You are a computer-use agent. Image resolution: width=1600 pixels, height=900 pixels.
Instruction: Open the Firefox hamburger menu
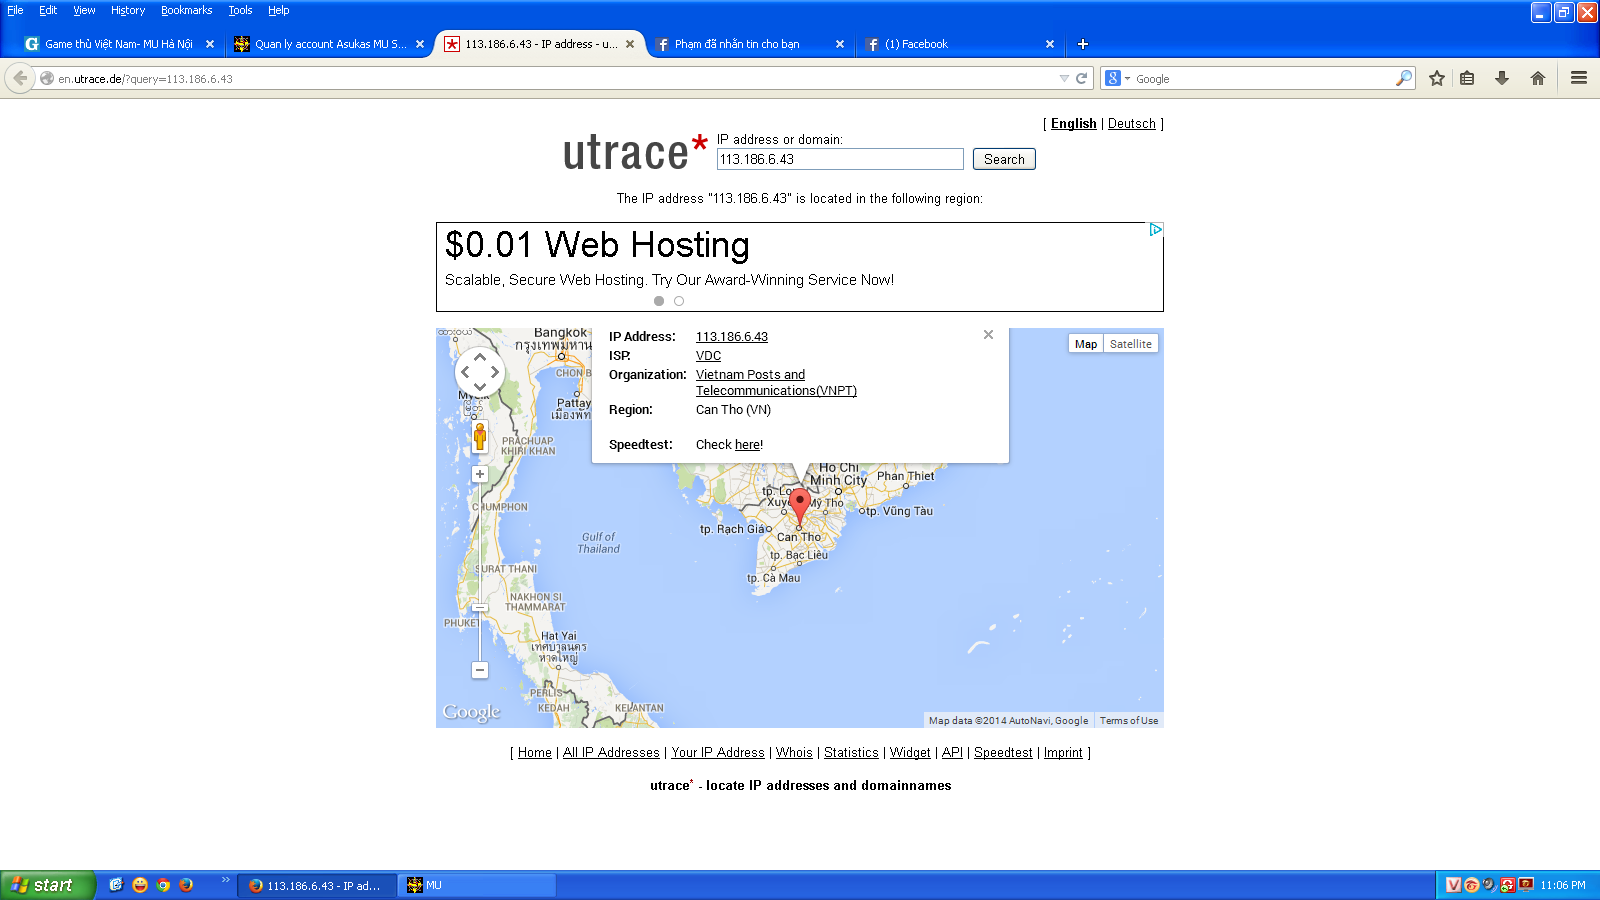[1579, 78]
